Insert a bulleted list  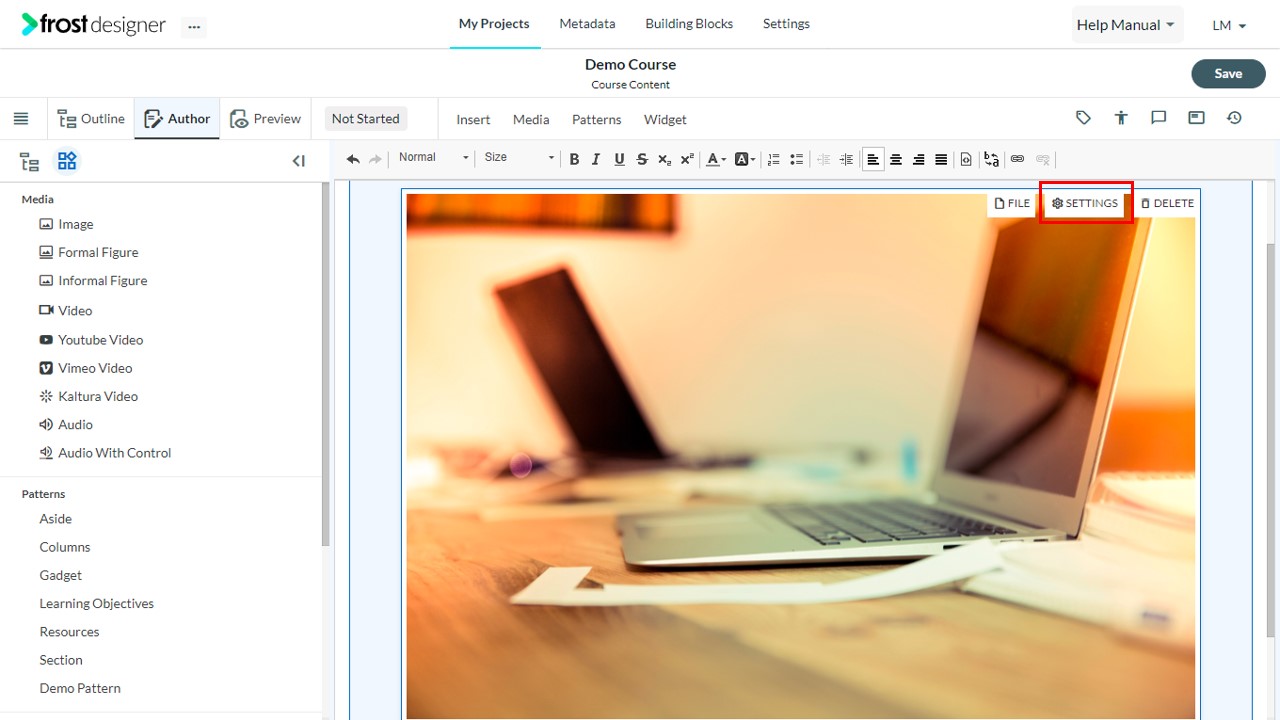click(x=796, y=159)
